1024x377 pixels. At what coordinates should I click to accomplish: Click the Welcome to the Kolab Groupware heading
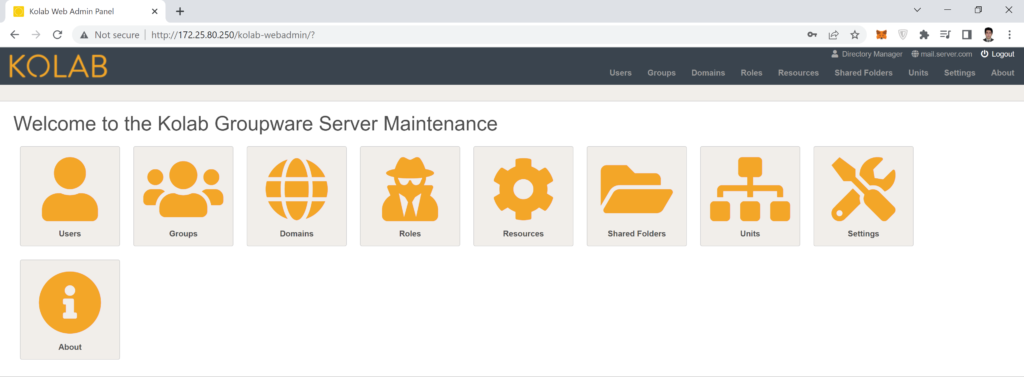[255, 123]
